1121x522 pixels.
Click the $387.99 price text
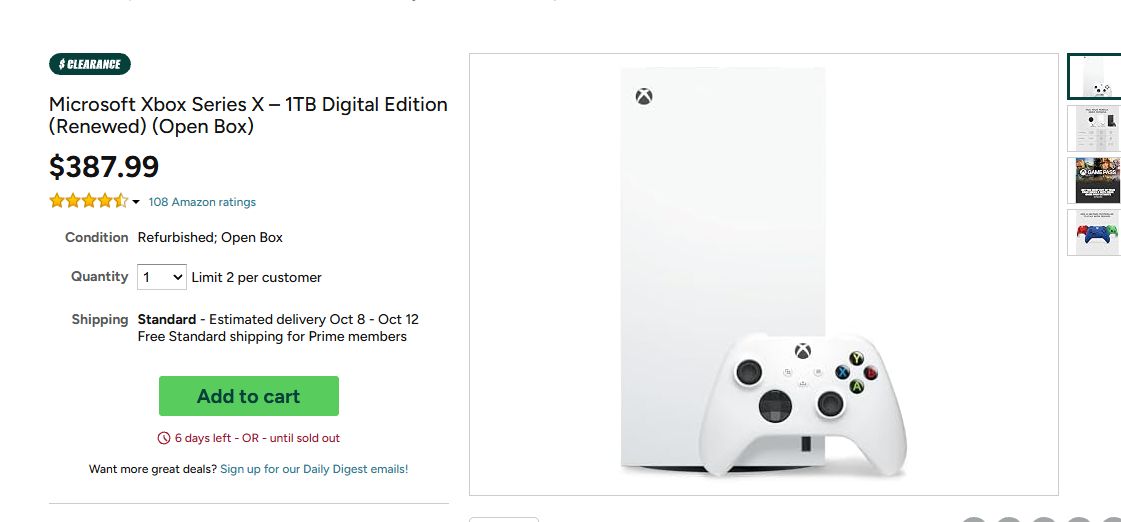(104, 167)
